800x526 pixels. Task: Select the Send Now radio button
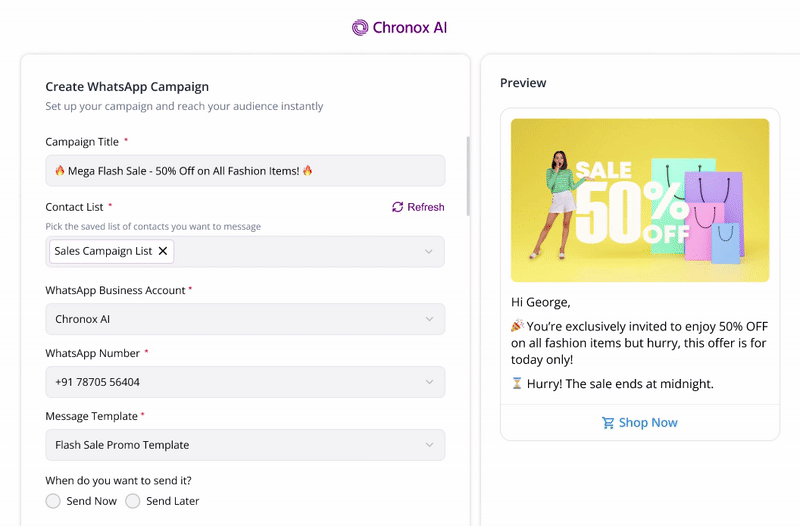tap(53, 501)
